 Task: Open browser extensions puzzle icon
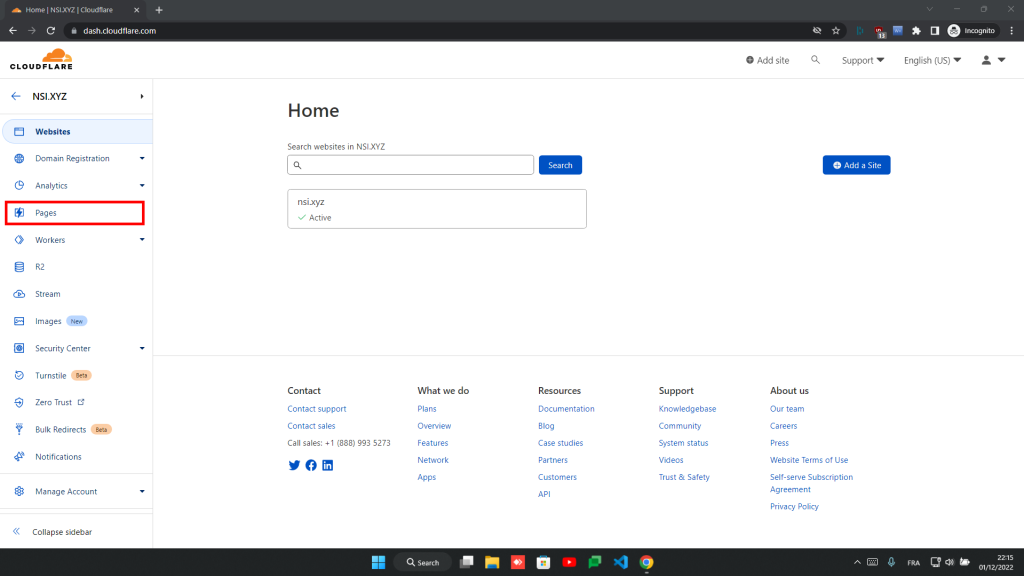pyautogui.click(x=916, y=31)
